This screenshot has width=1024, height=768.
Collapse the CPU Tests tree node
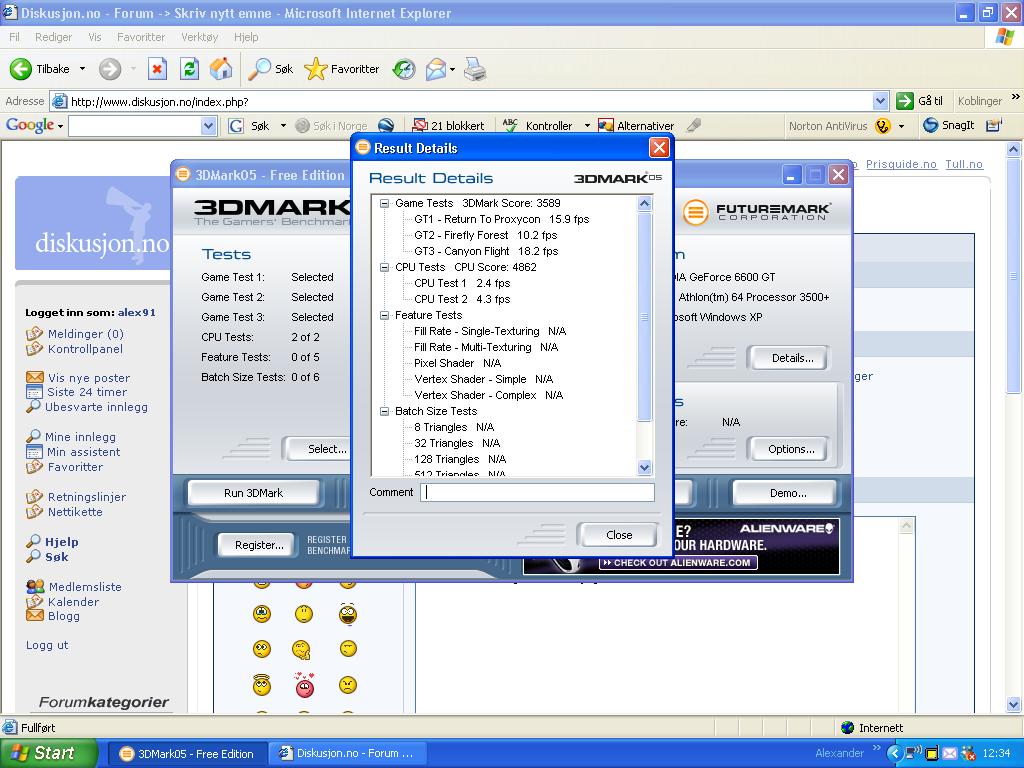[385, 267]
